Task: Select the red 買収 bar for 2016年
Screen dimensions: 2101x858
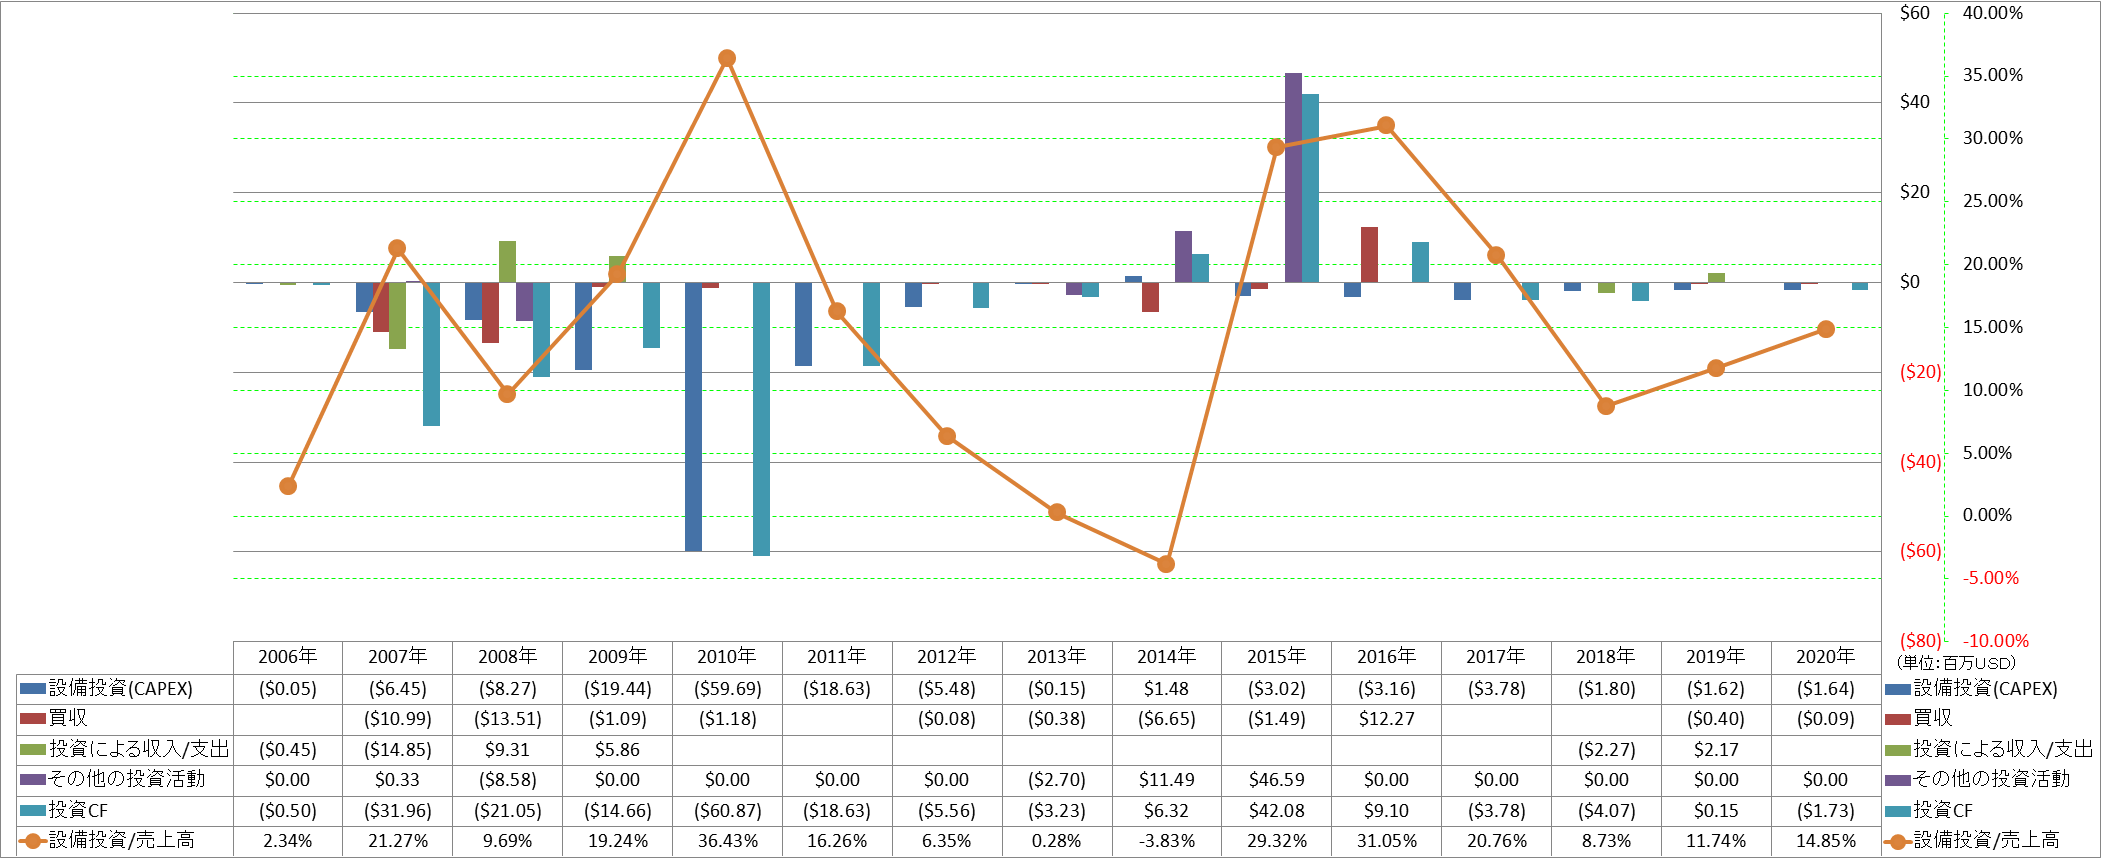Action: click(1369, 255)
